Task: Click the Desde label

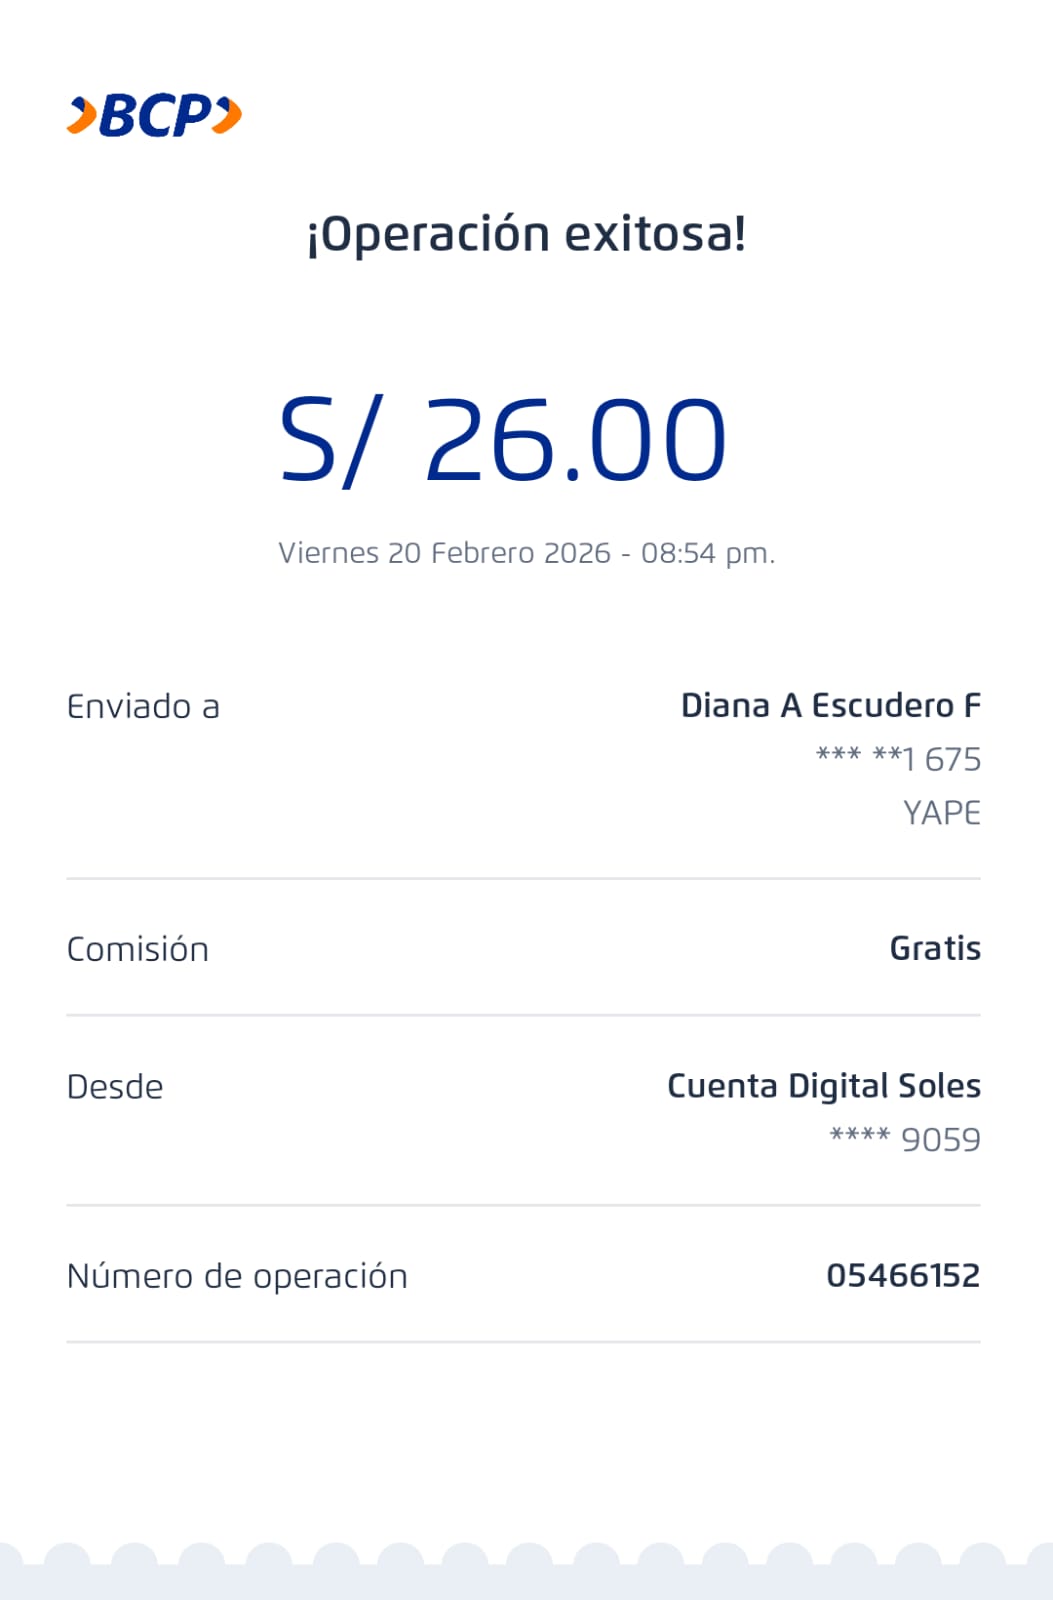Action: coord(115,1087)
